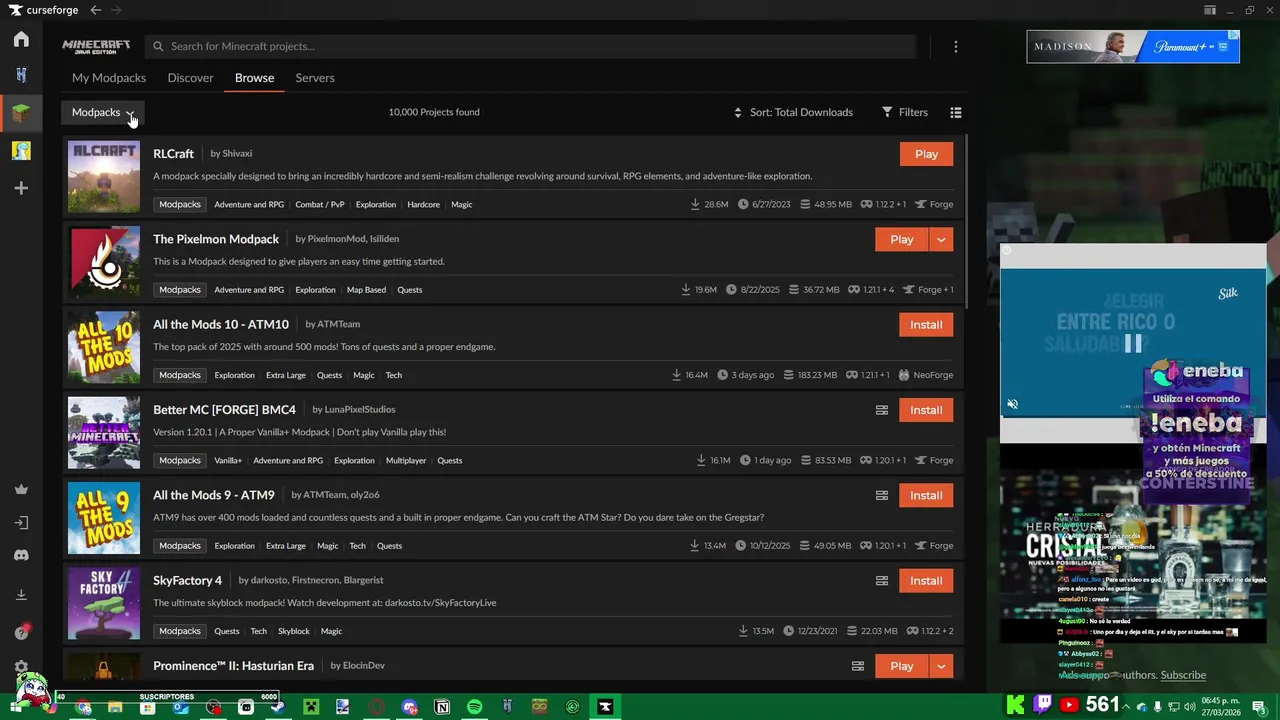Image resolution: width=1280 pixels, height=720 pixels.
Task: Click the Subscribe link under the ad
Action: click(x=1183, y=675)
